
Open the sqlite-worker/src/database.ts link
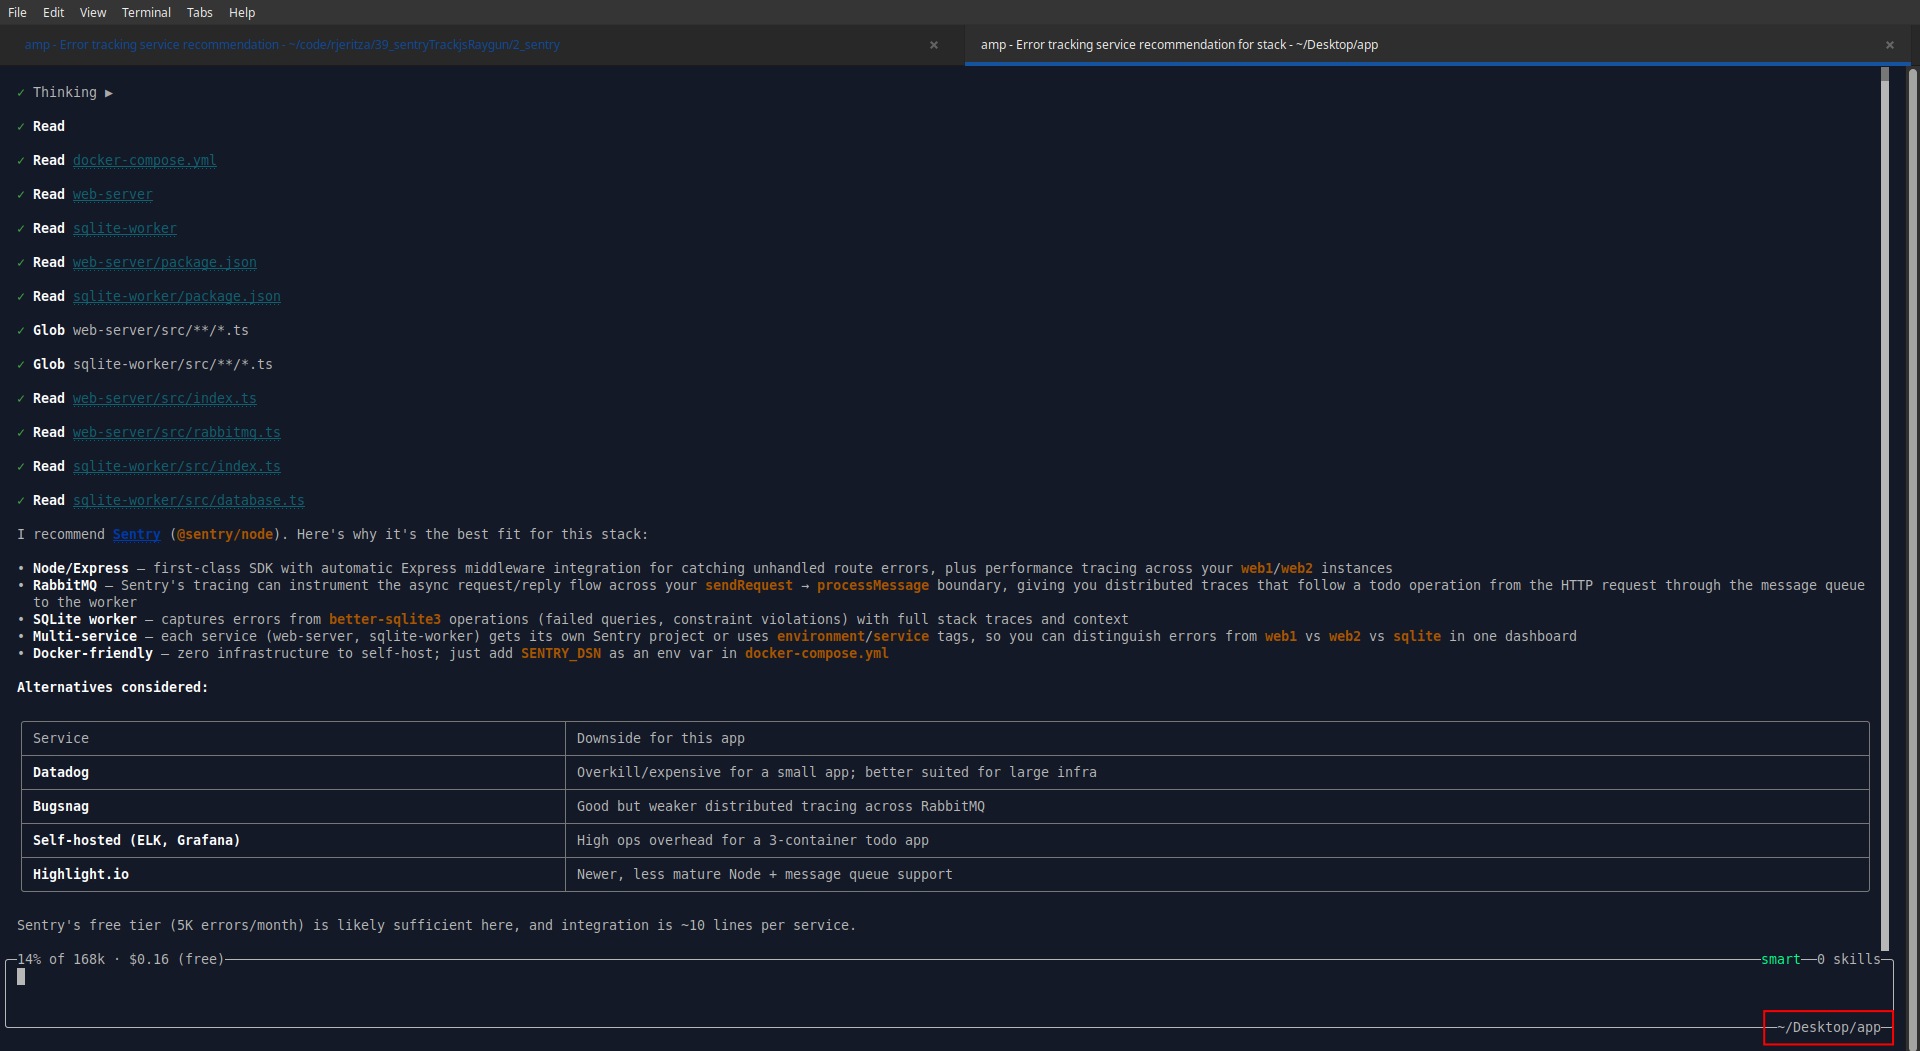188,500
